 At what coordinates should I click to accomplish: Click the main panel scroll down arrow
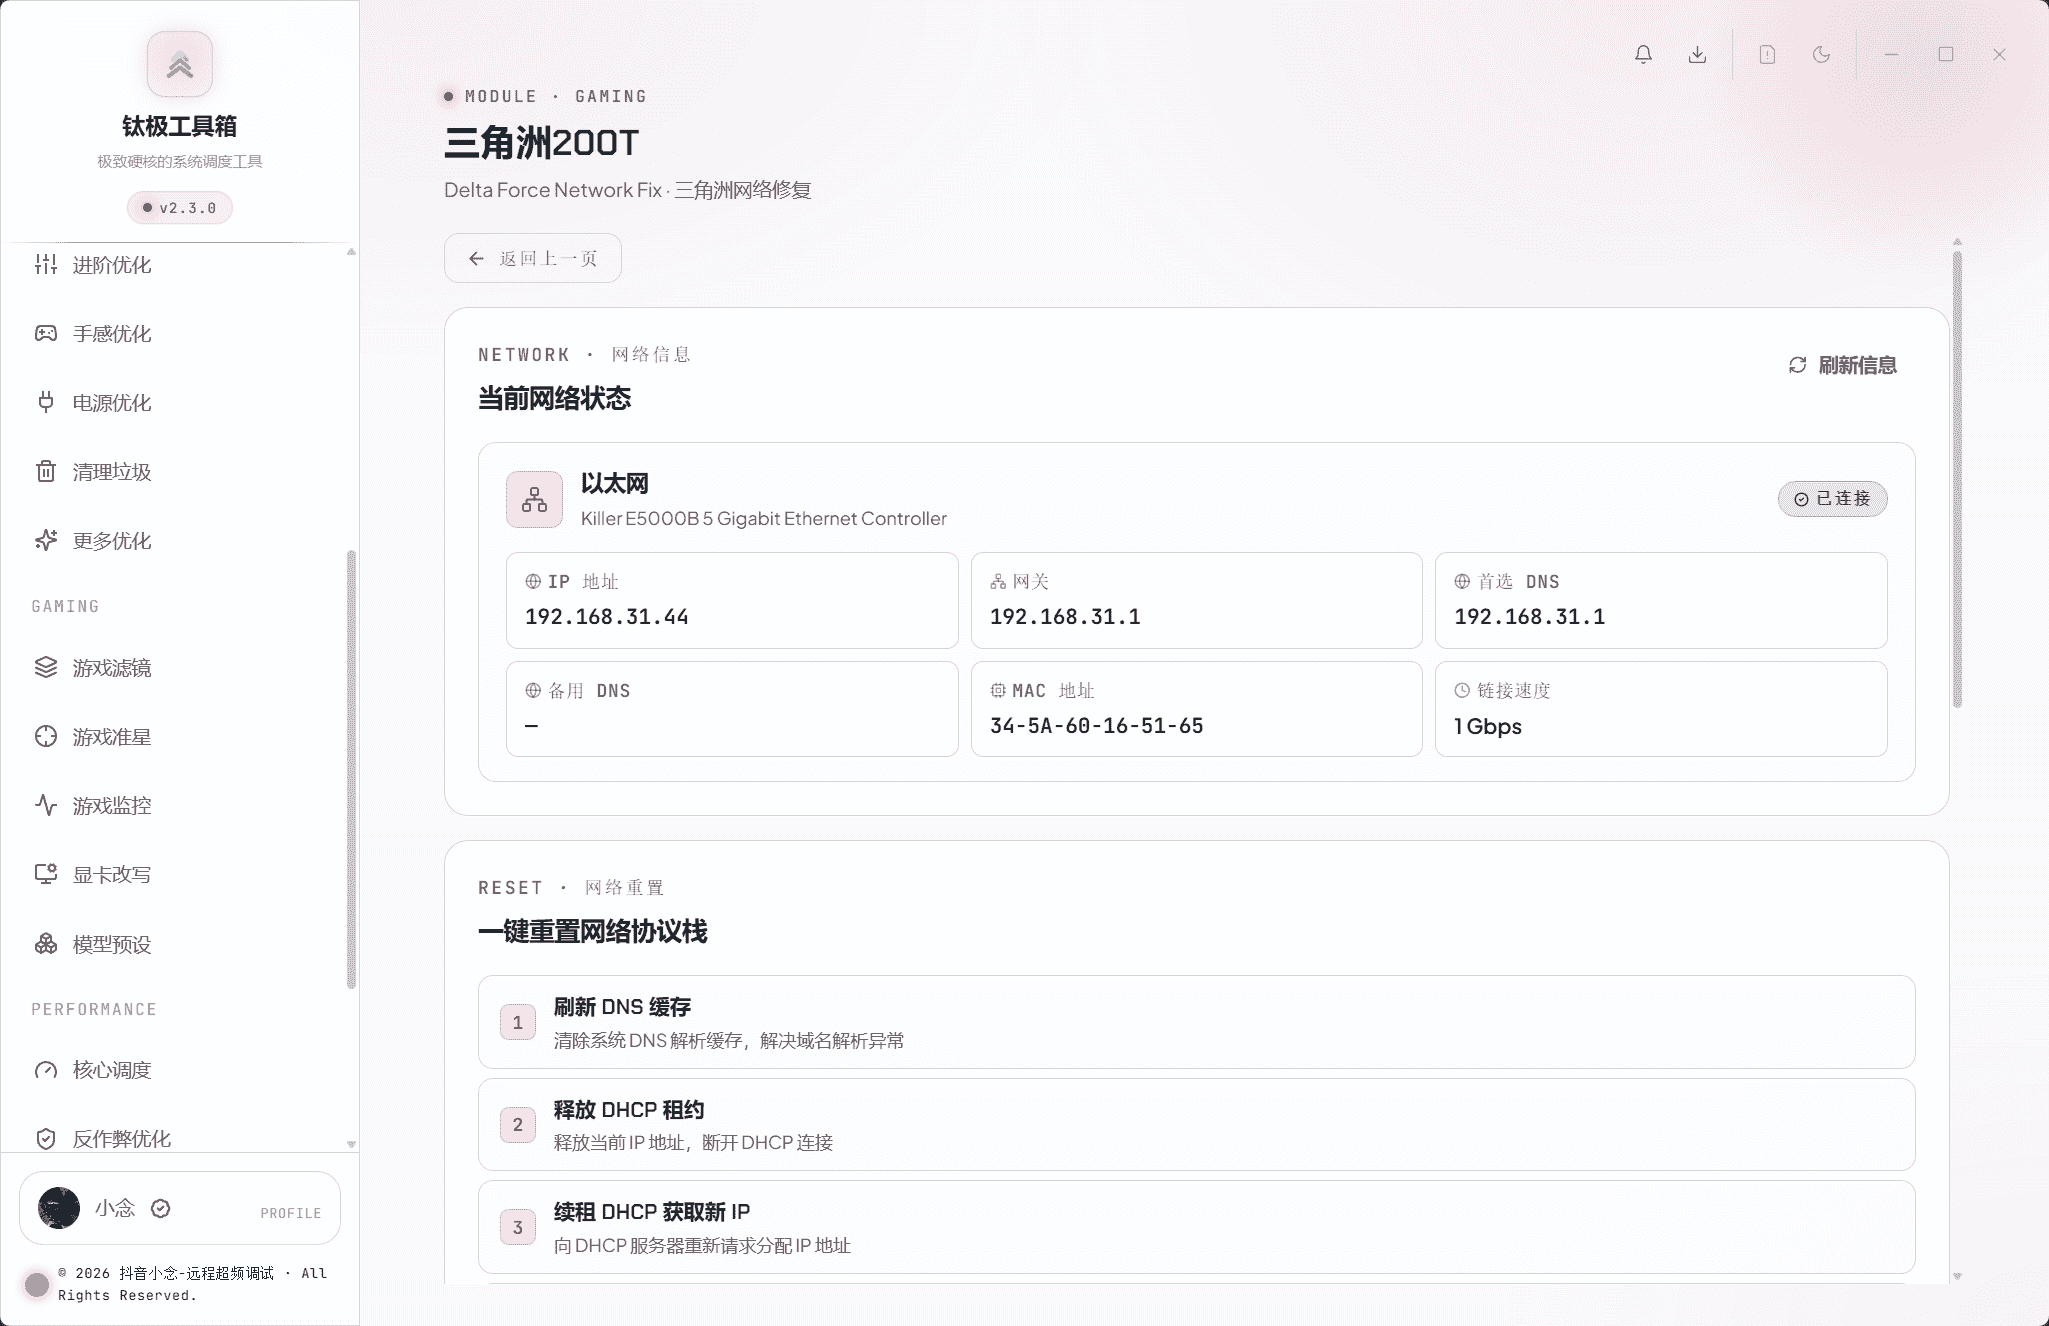[x=1957, y=1276]
